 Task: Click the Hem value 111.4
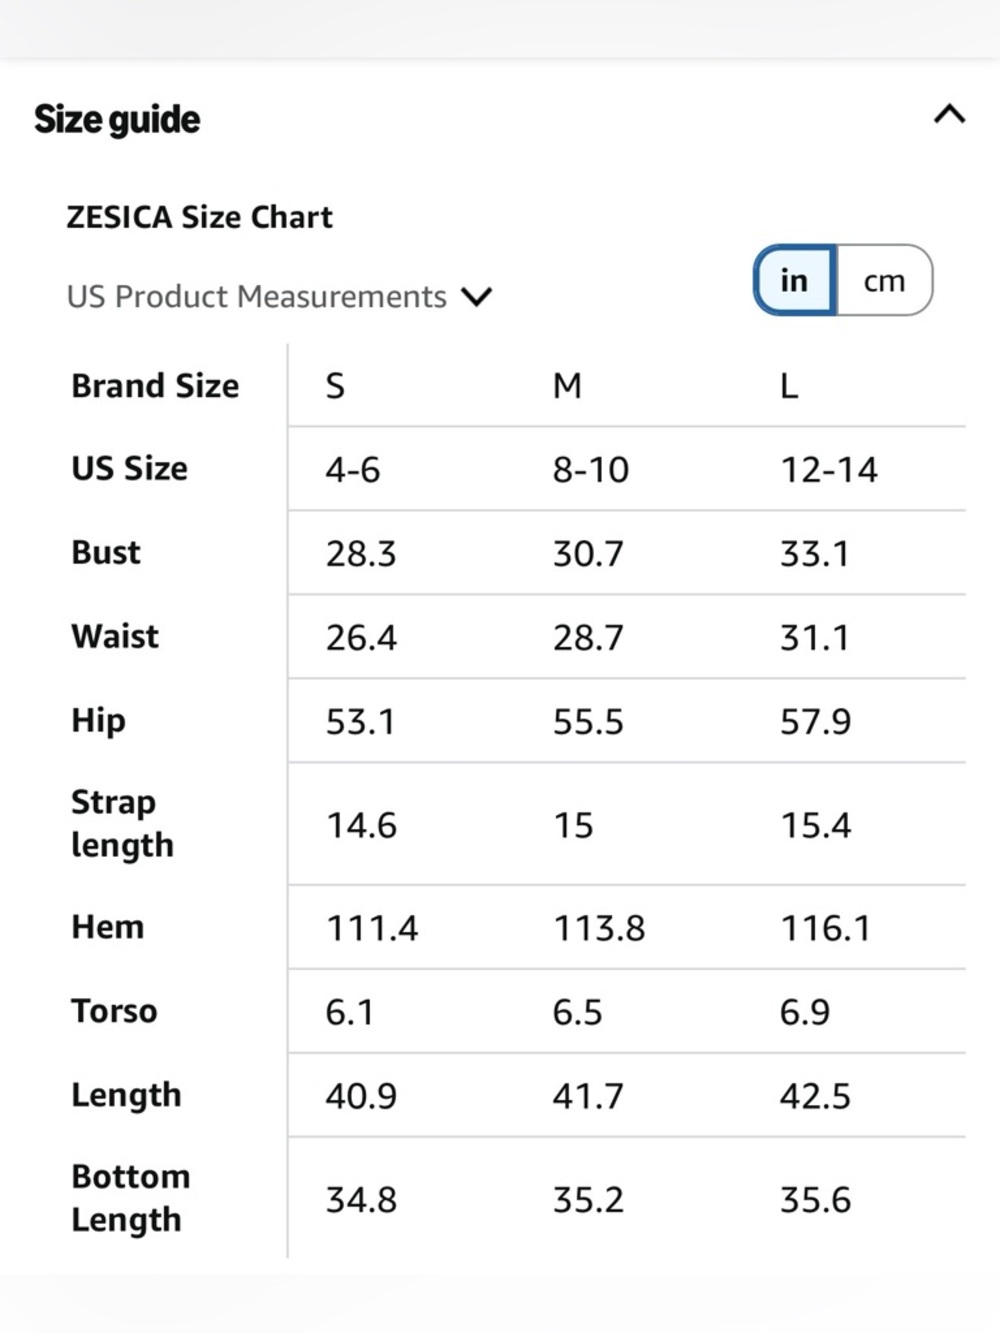click(372, 929)
